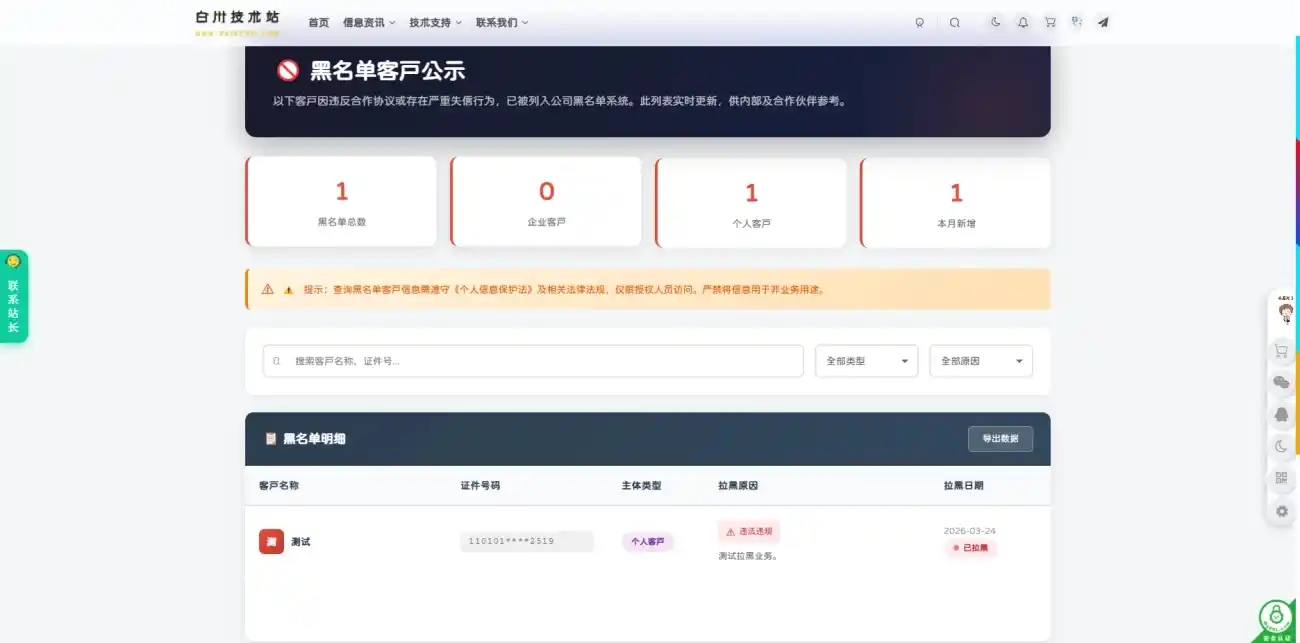Click the paper plane send icon

coord(1101,22)
